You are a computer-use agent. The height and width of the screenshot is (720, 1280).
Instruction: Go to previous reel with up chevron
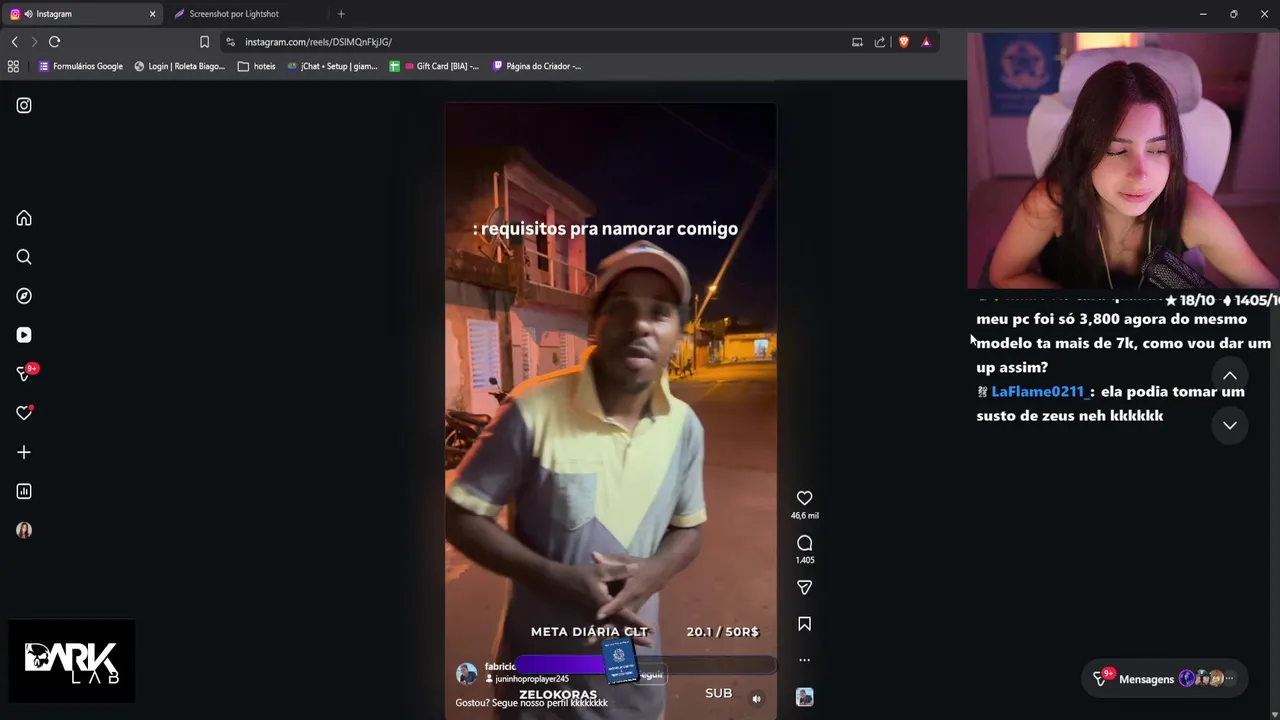1230,376
